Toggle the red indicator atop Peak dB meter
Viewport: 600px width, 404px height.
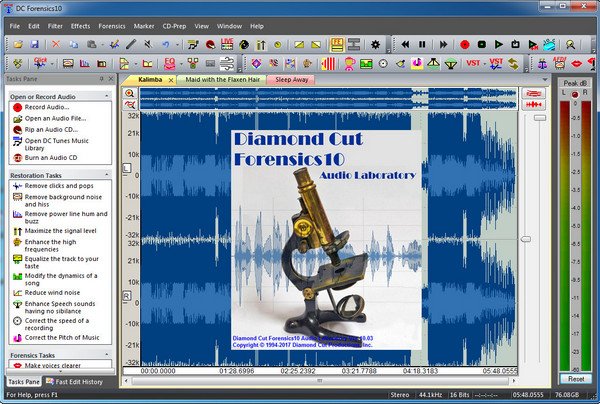575,94
